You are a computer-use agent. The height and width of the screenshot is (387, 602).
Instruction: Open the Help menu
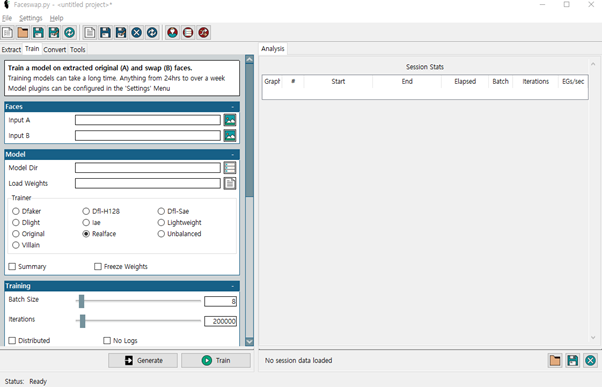click(x=56, y=18)
